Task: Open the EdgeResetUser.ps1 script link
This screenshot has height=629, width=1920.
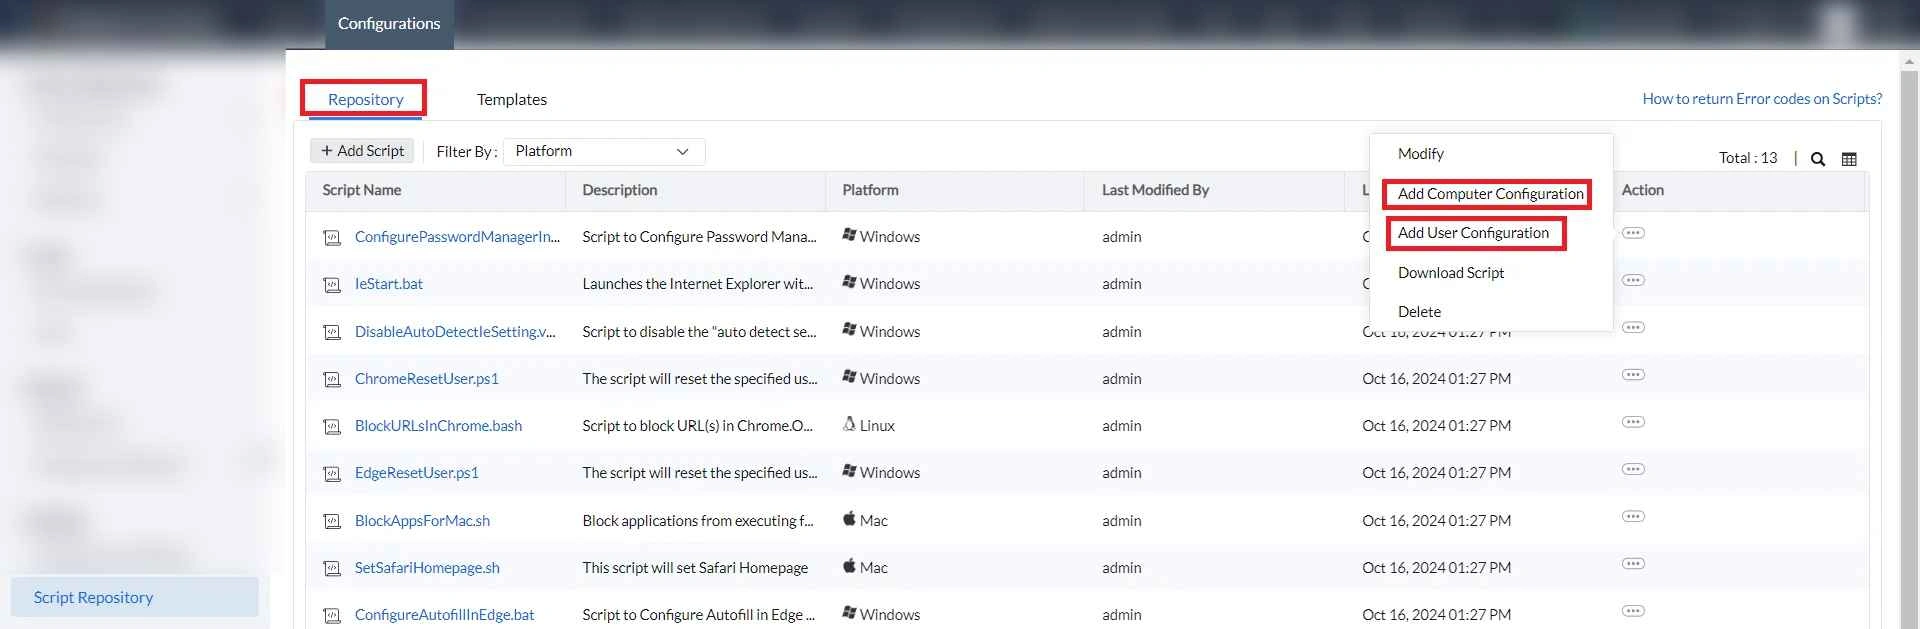Action: [x=416, y=473]
